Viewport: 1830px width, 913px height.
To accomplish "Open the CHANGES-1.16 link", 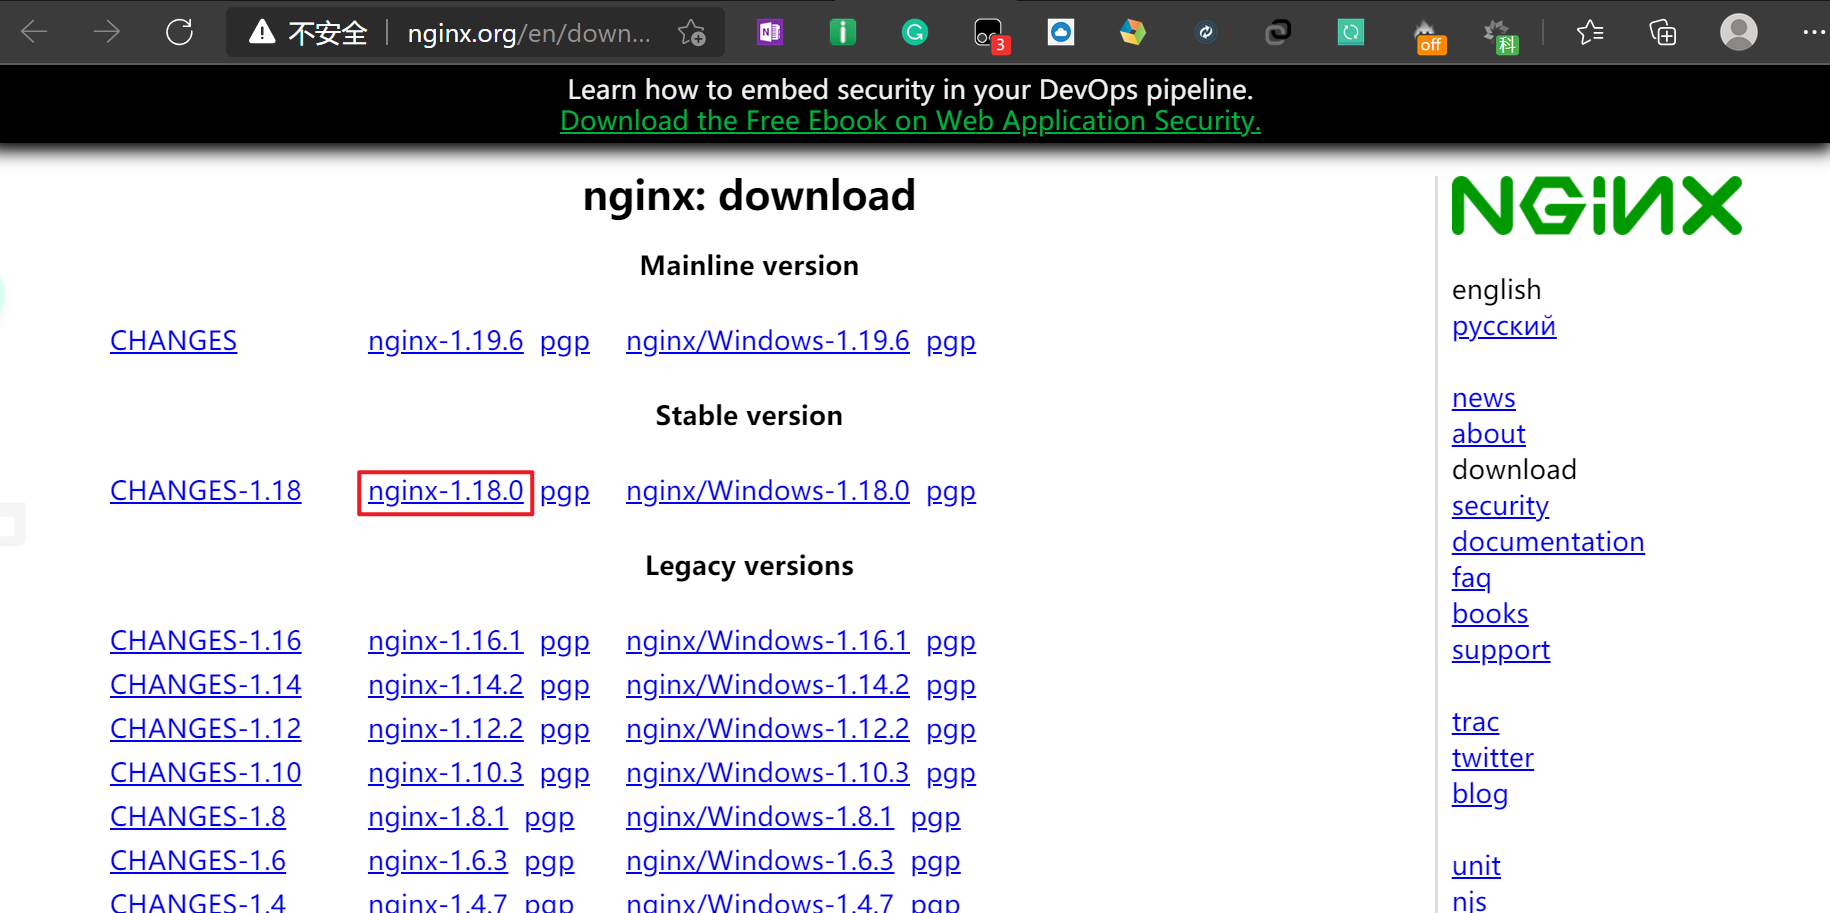I will click(x=206, y=641).
